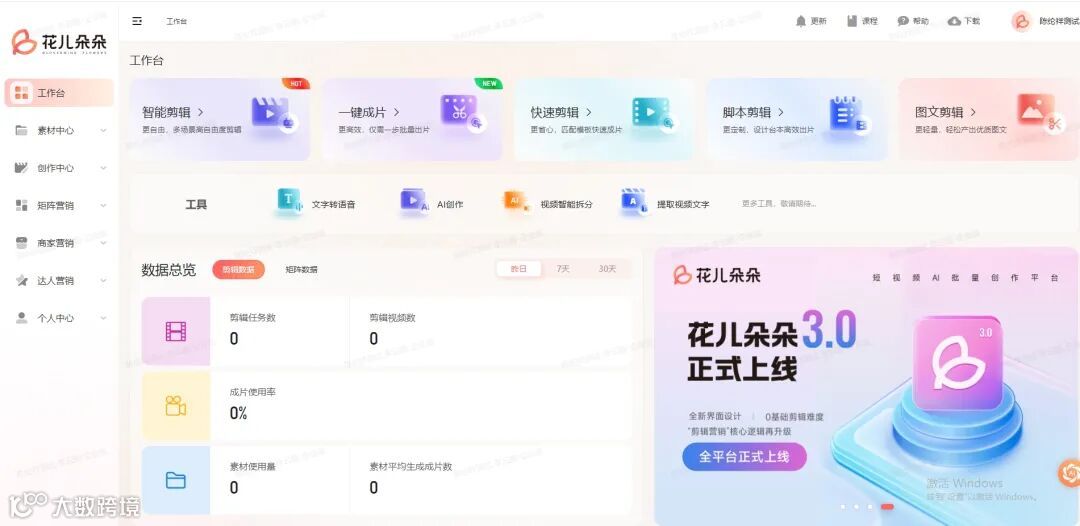1080x526 pixels.
Task: Select the 工作台 sidebar menu item
Action: [x=59, y=93]
